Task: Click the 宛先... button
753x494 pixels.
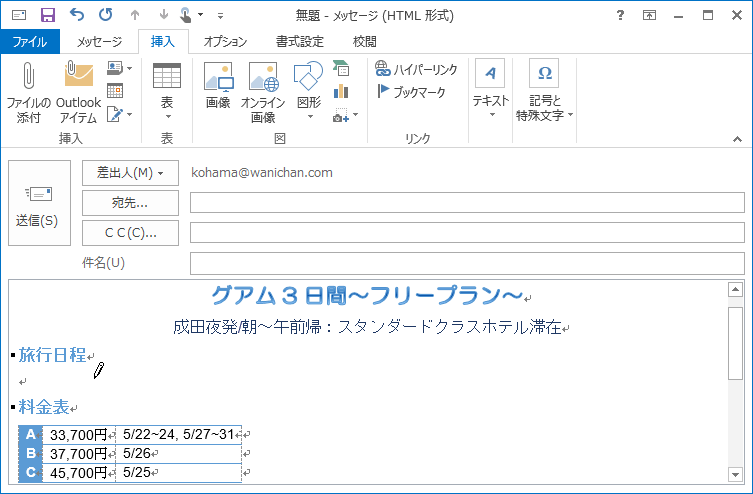Action: pyautogui.click(x=130, y=203)
